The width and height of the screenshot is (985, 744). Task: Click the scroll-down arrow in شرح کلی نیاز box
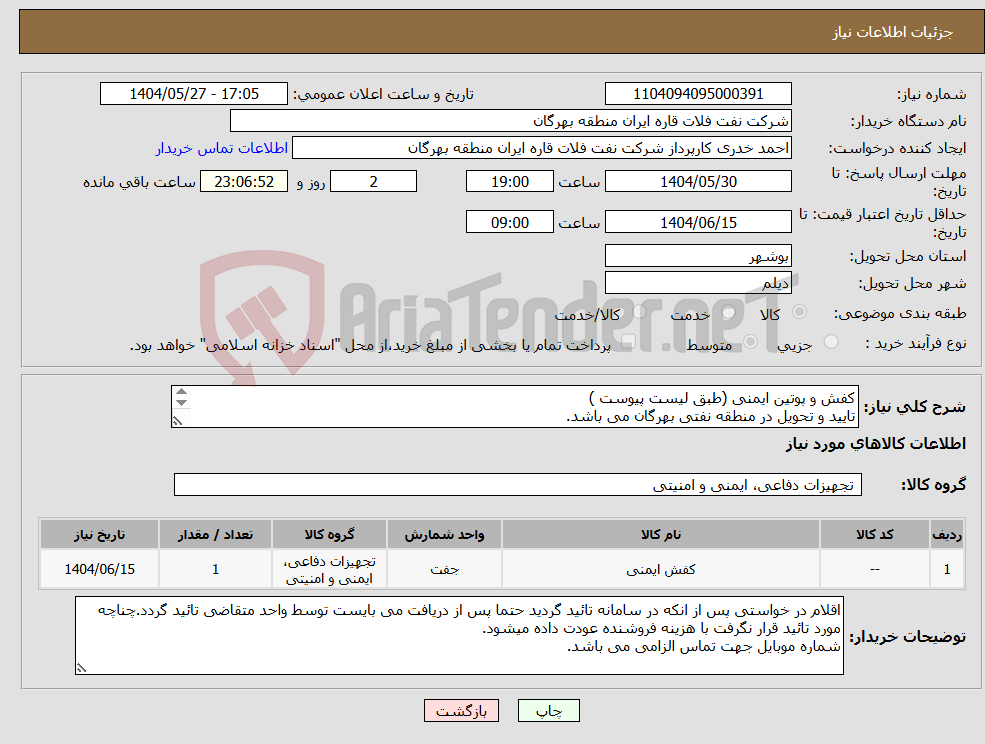point(181,404)
